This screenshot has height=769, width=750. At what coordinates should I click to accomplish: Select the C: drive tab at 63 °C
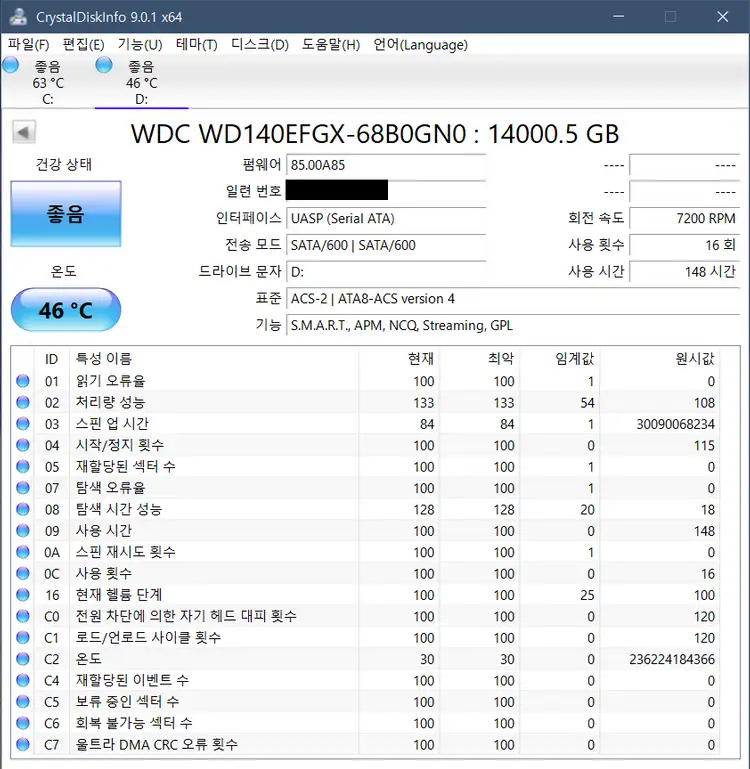tap(48, 82)
